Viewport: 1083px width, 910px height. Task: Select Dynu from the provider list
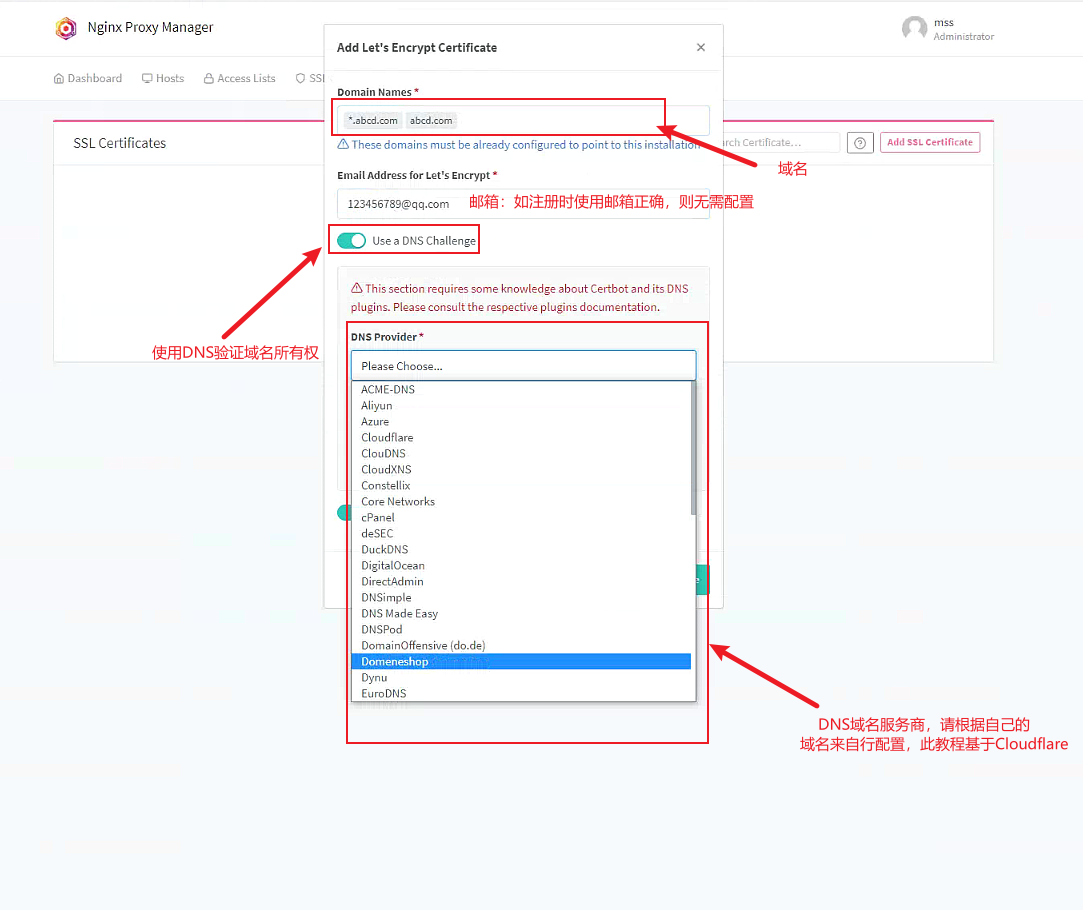[x=521, y=677]
